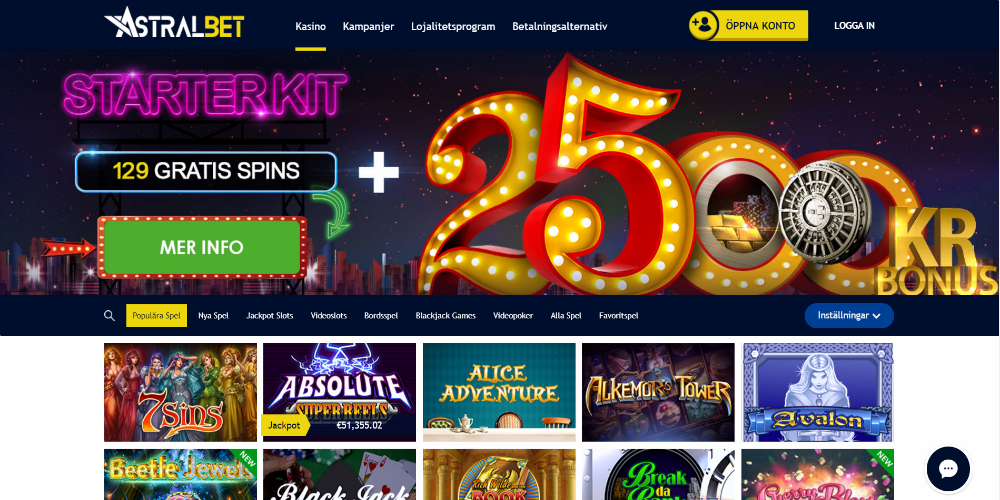1000x500 pixels.
Task: Click the LOGGA IN link
Action: (x=854, y=26)
